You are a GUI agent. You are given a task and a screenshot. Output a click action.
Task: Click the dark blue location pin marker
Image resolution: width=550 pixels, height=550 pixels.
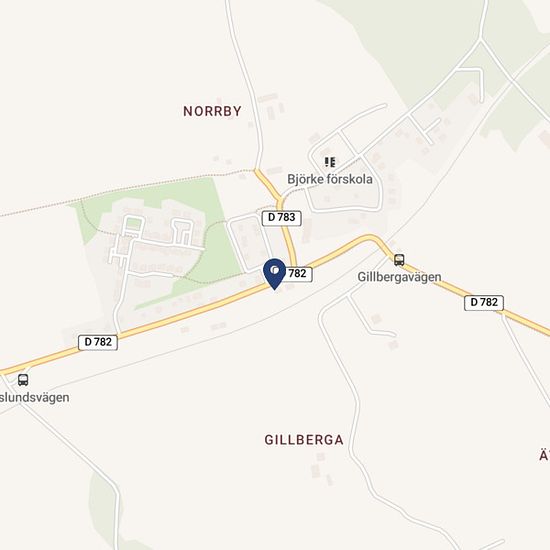[x=274, y=274]
